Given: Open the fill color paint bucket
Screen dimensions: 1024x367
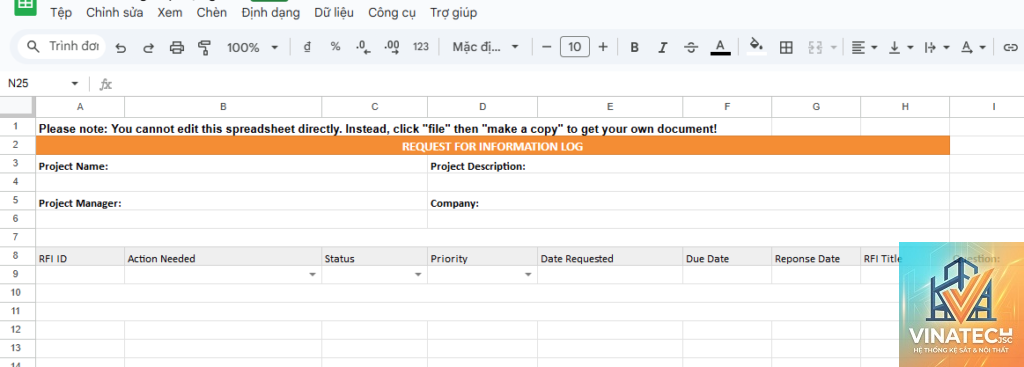Looking at the screenshot, I should 756,46.
